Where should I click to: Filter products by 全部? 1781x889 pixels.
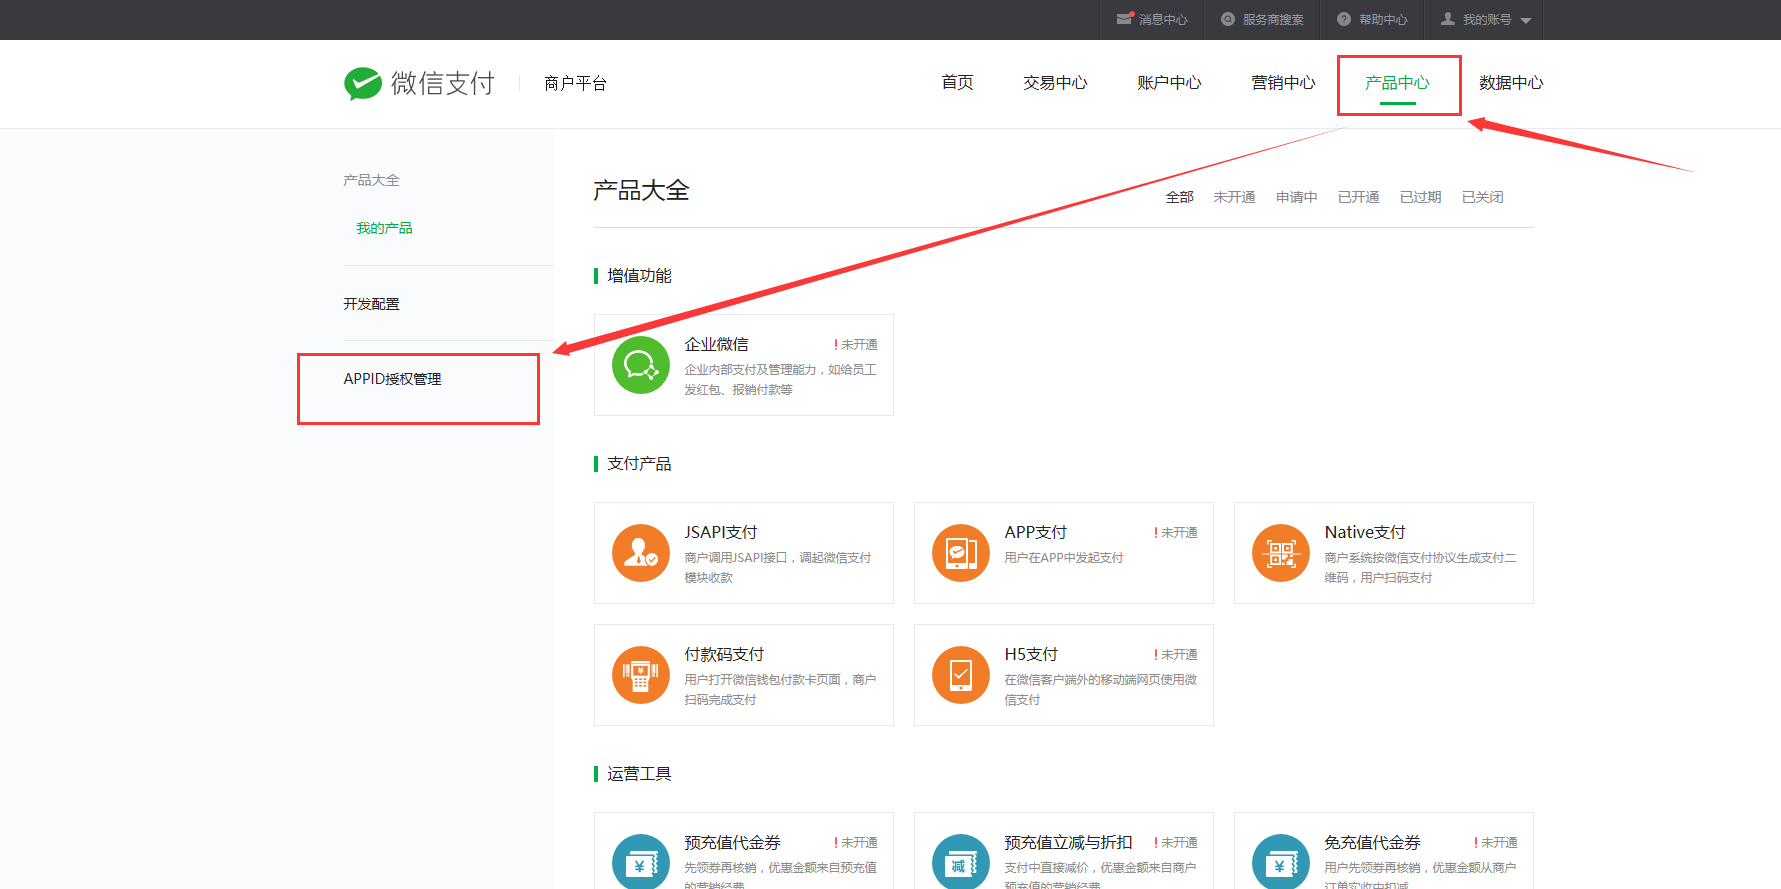coord(1180,197)
